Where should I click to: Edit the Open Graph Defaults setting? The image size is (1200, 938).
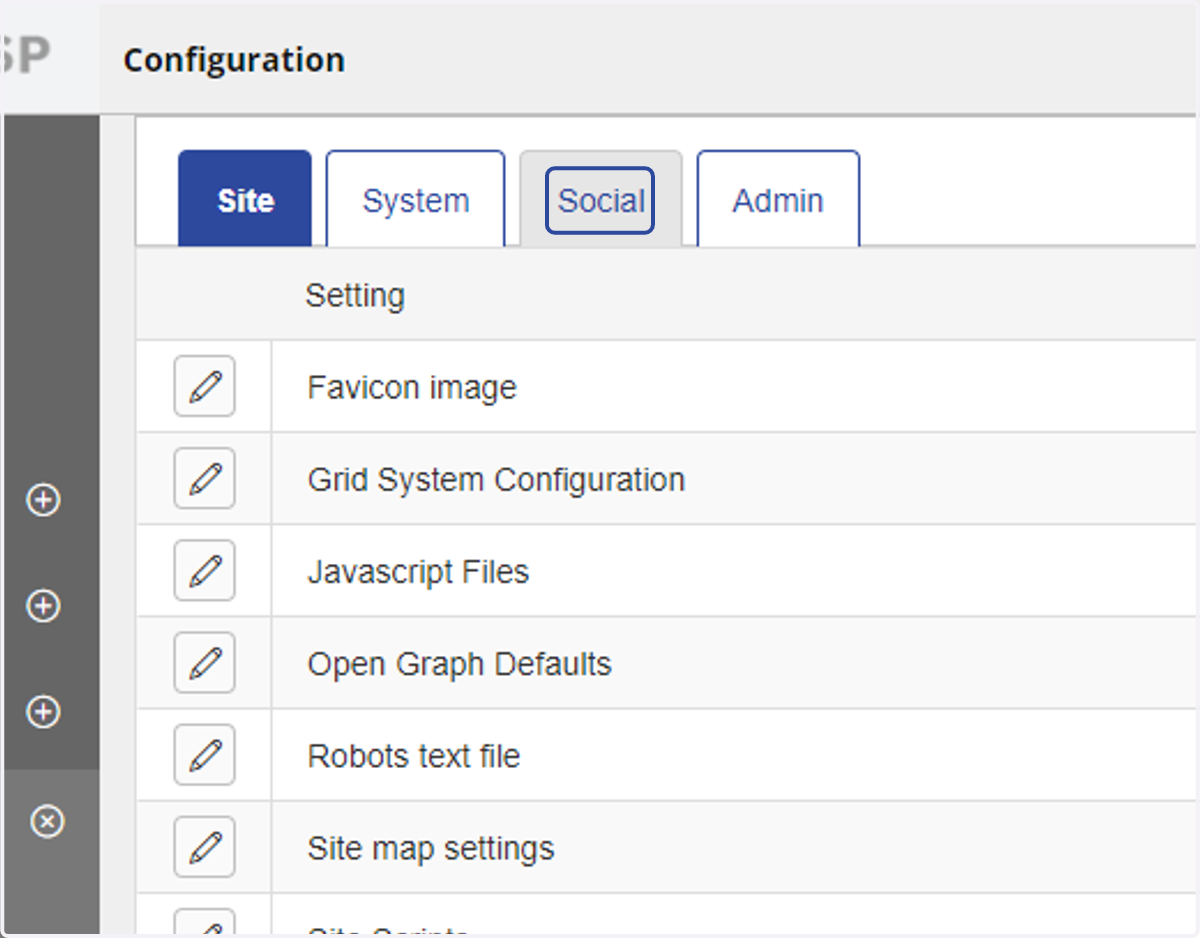pos(205,662)
